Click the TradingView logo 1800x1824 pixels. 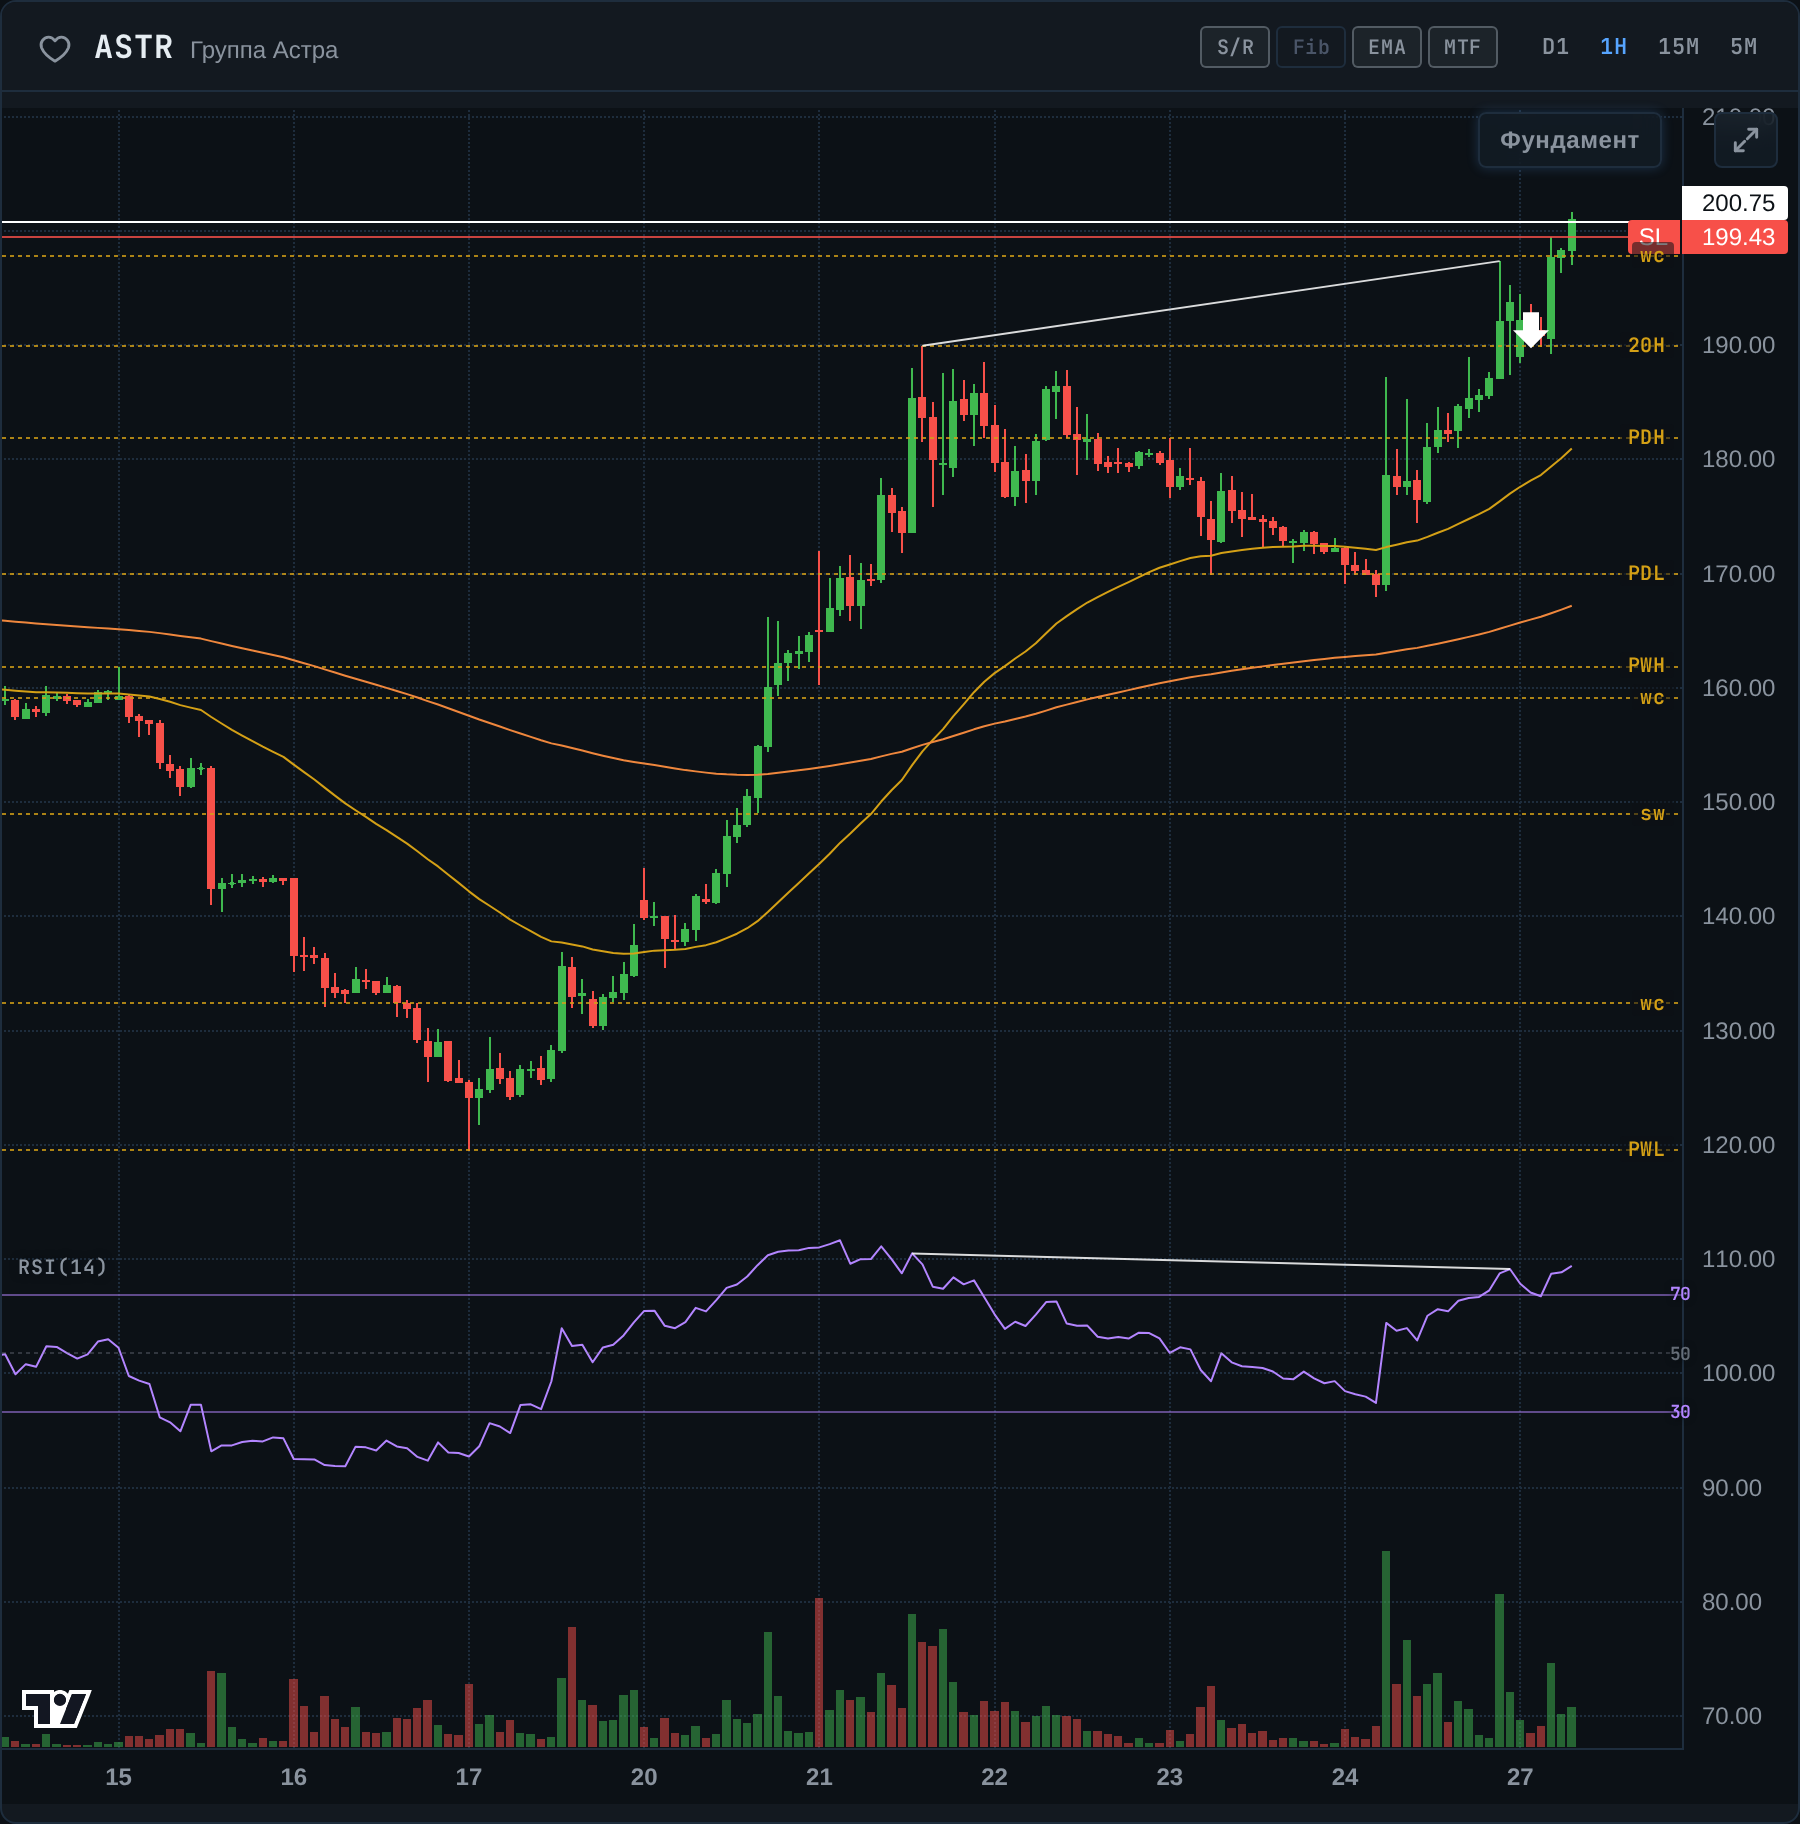tap(57, 1708)
